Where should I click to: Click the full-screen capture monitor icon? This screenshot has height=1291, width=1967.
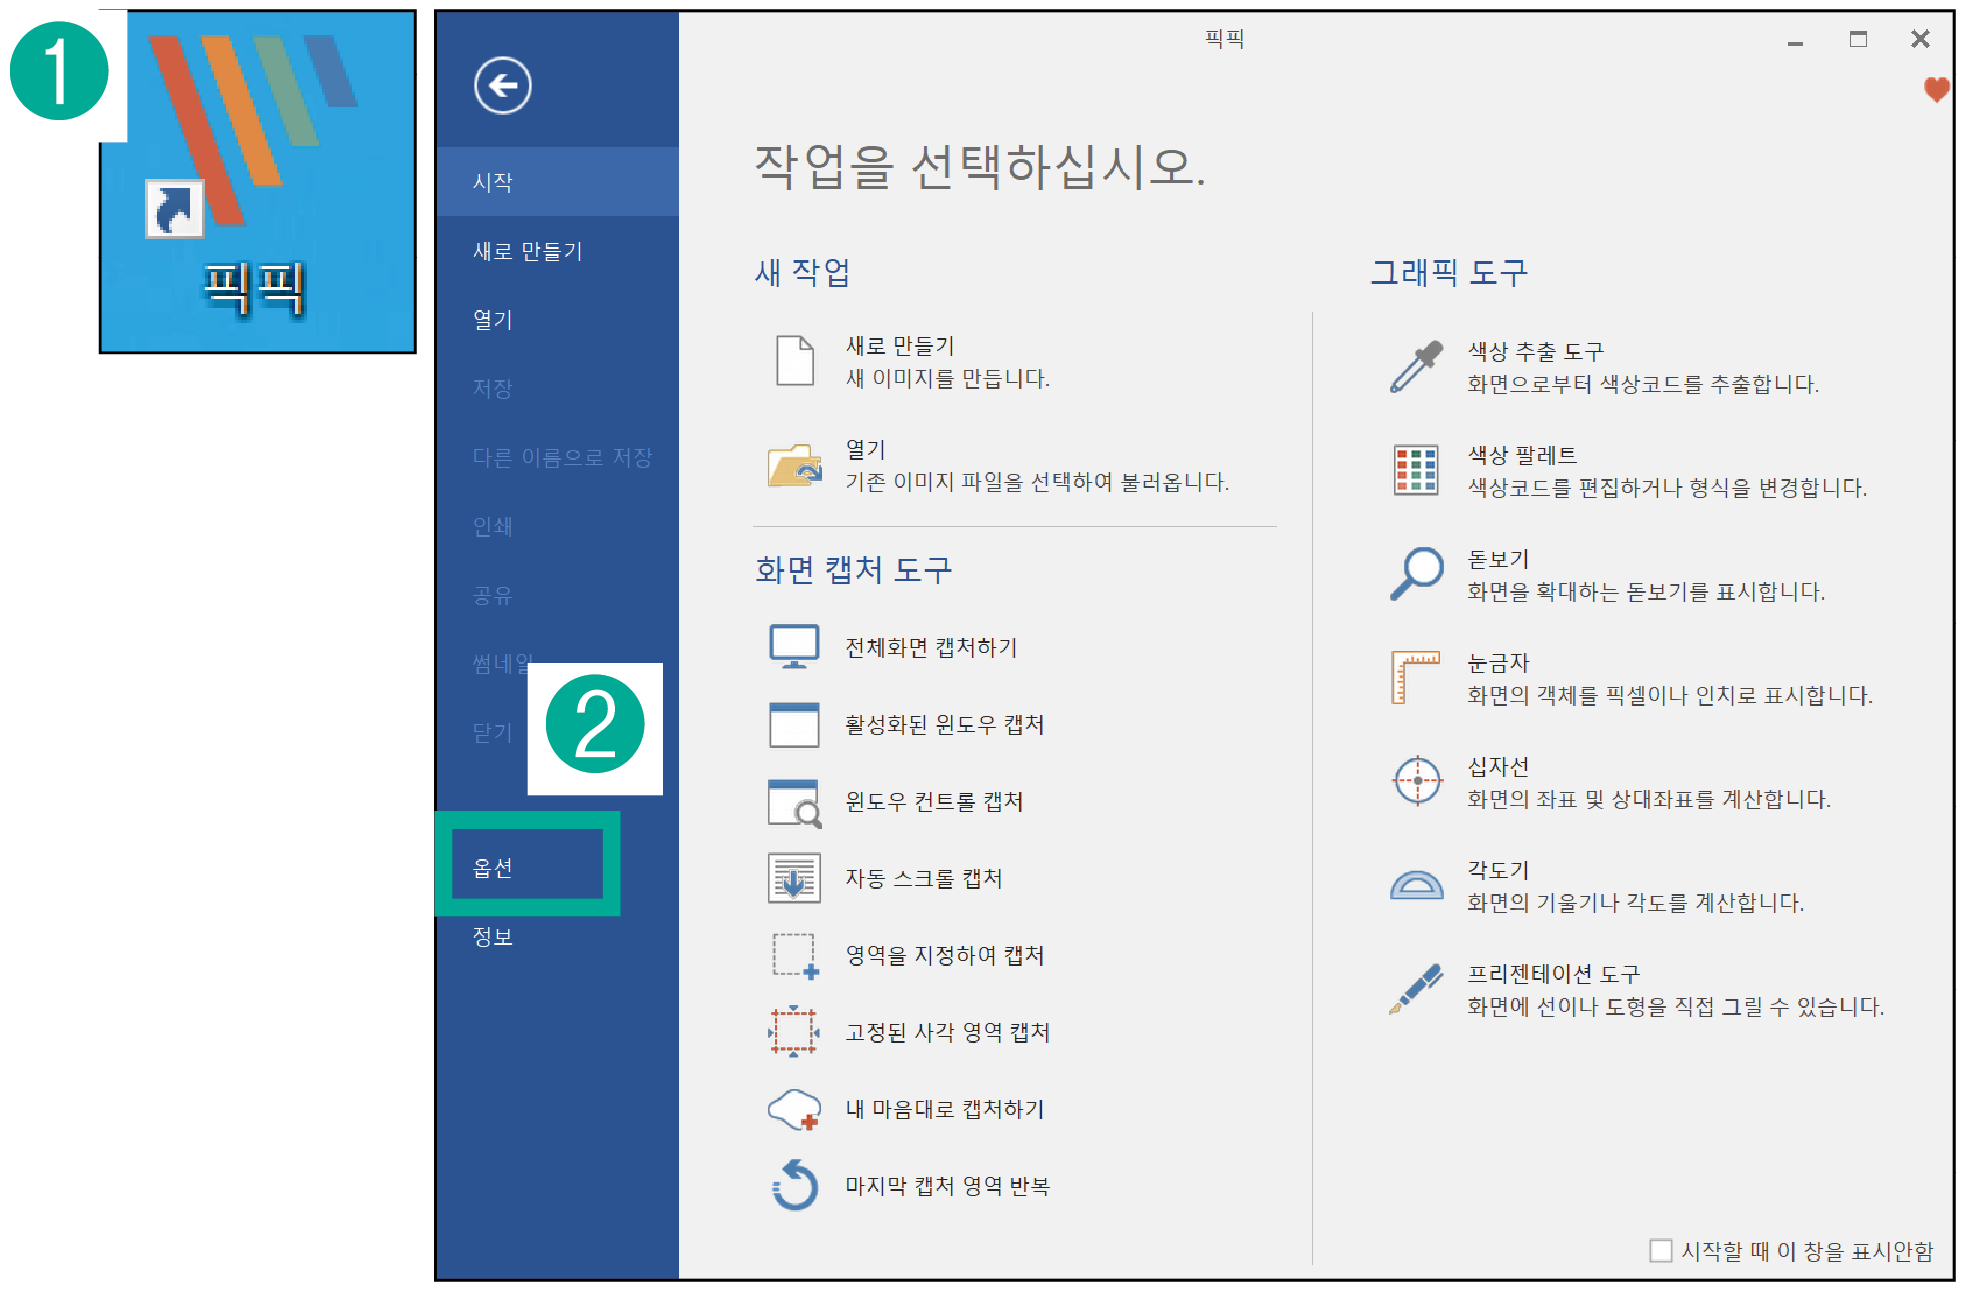(794, 647)
